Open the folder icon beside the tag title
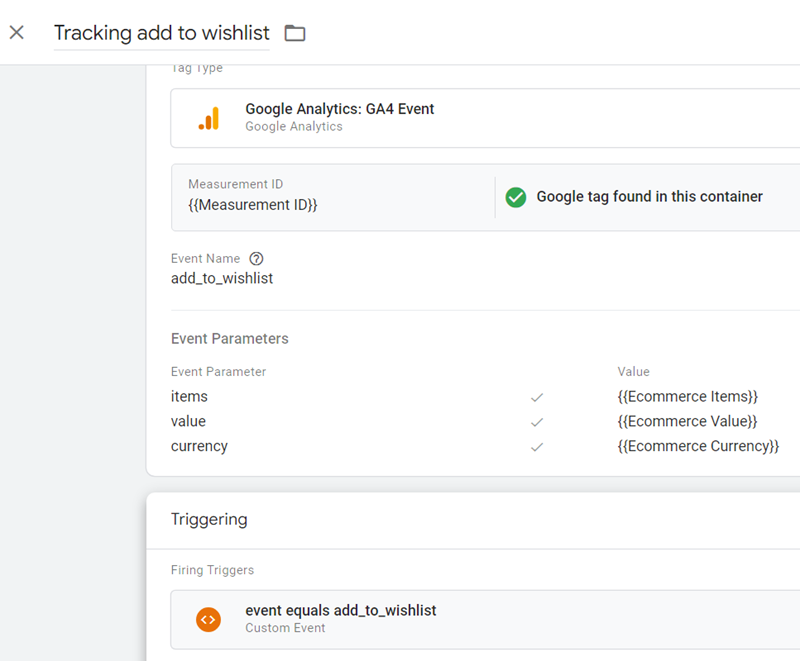The width and height of the screenshot is (800, 661). [x=293, y=32]
